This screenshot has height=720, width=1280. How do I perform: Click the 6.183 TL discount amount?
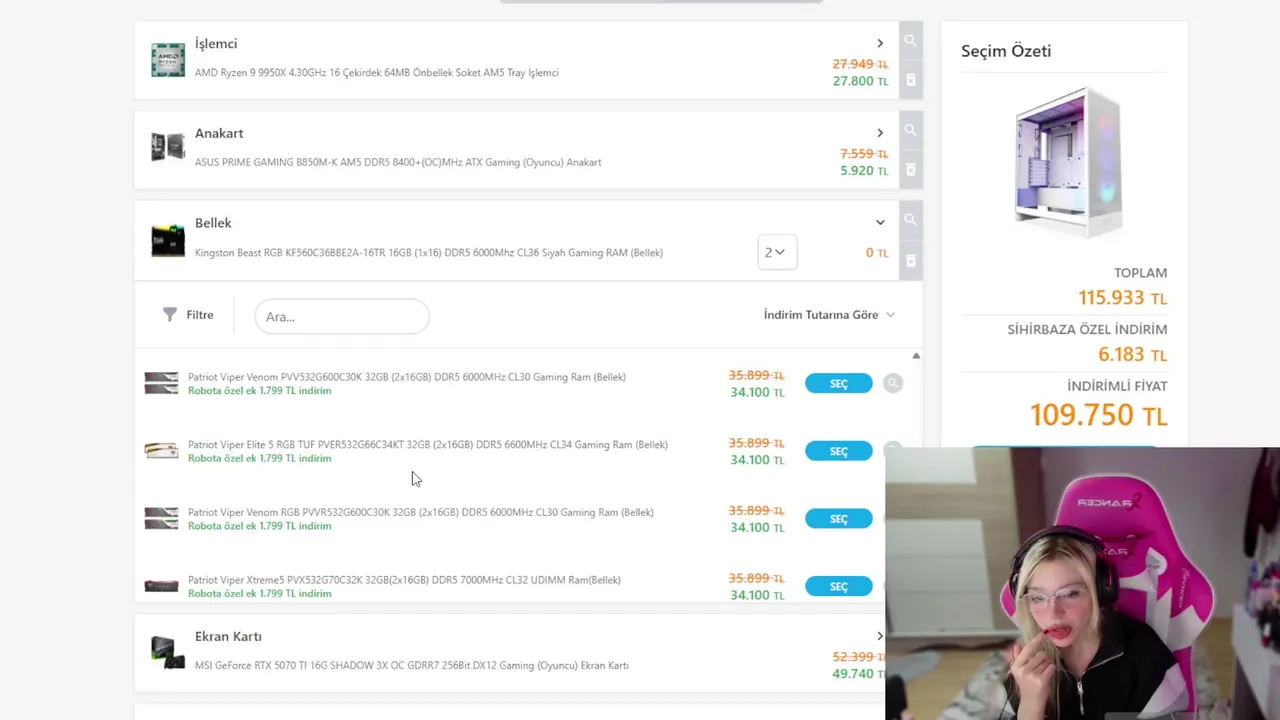click(1132, 354)
